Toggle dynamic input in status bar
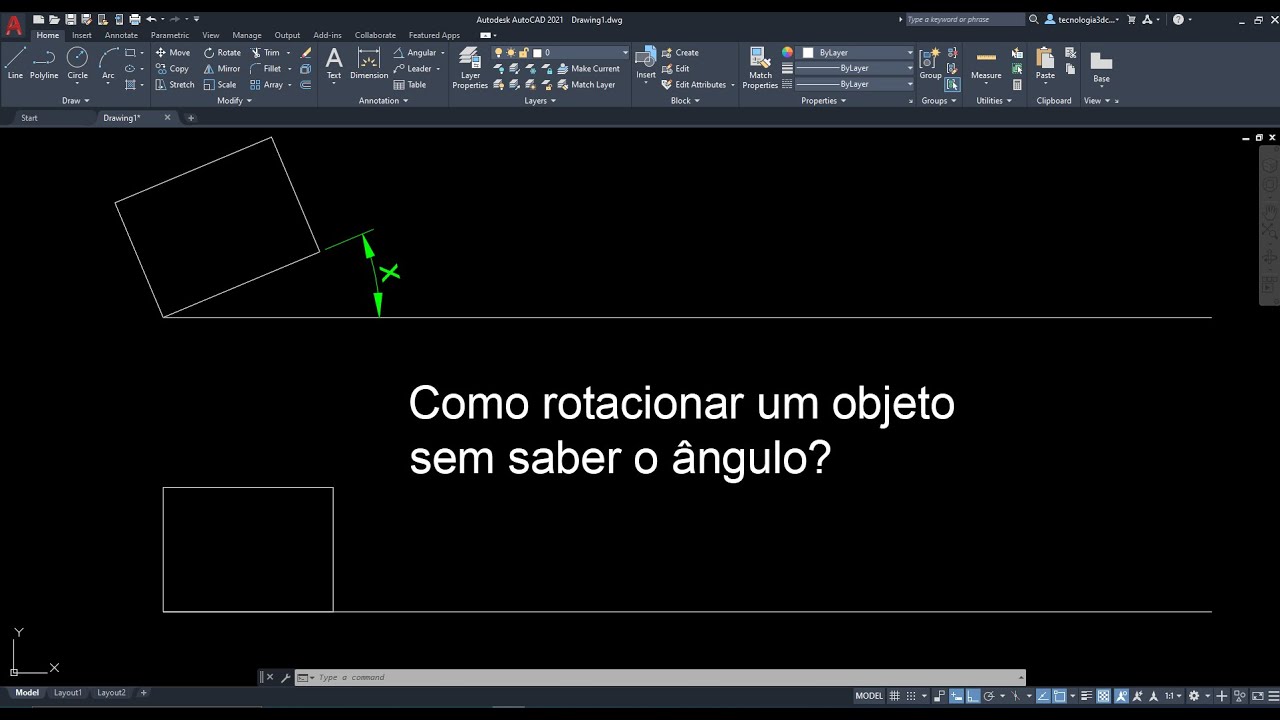The height and width of the screenshot is (720, 1280). coord(956,696)
